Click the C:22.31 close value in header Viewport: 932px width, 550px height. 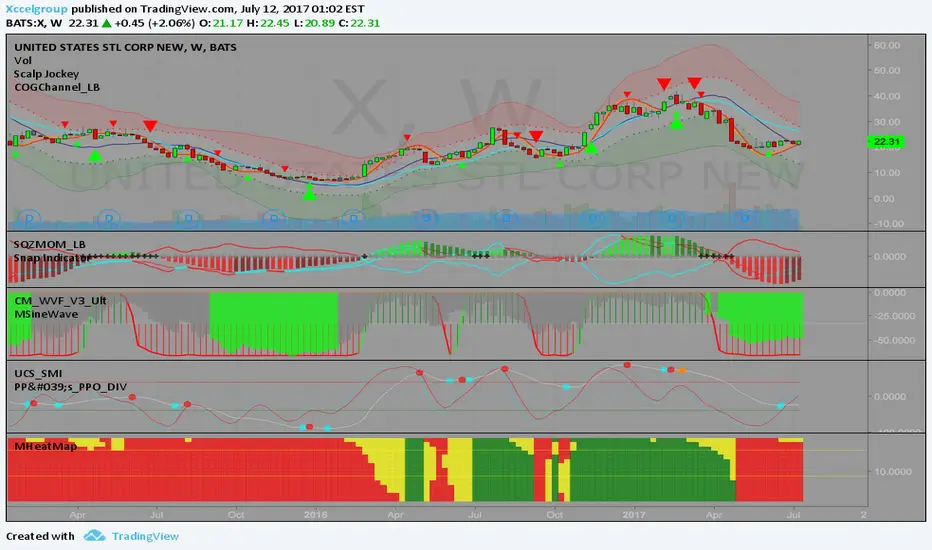pos(358,23)
